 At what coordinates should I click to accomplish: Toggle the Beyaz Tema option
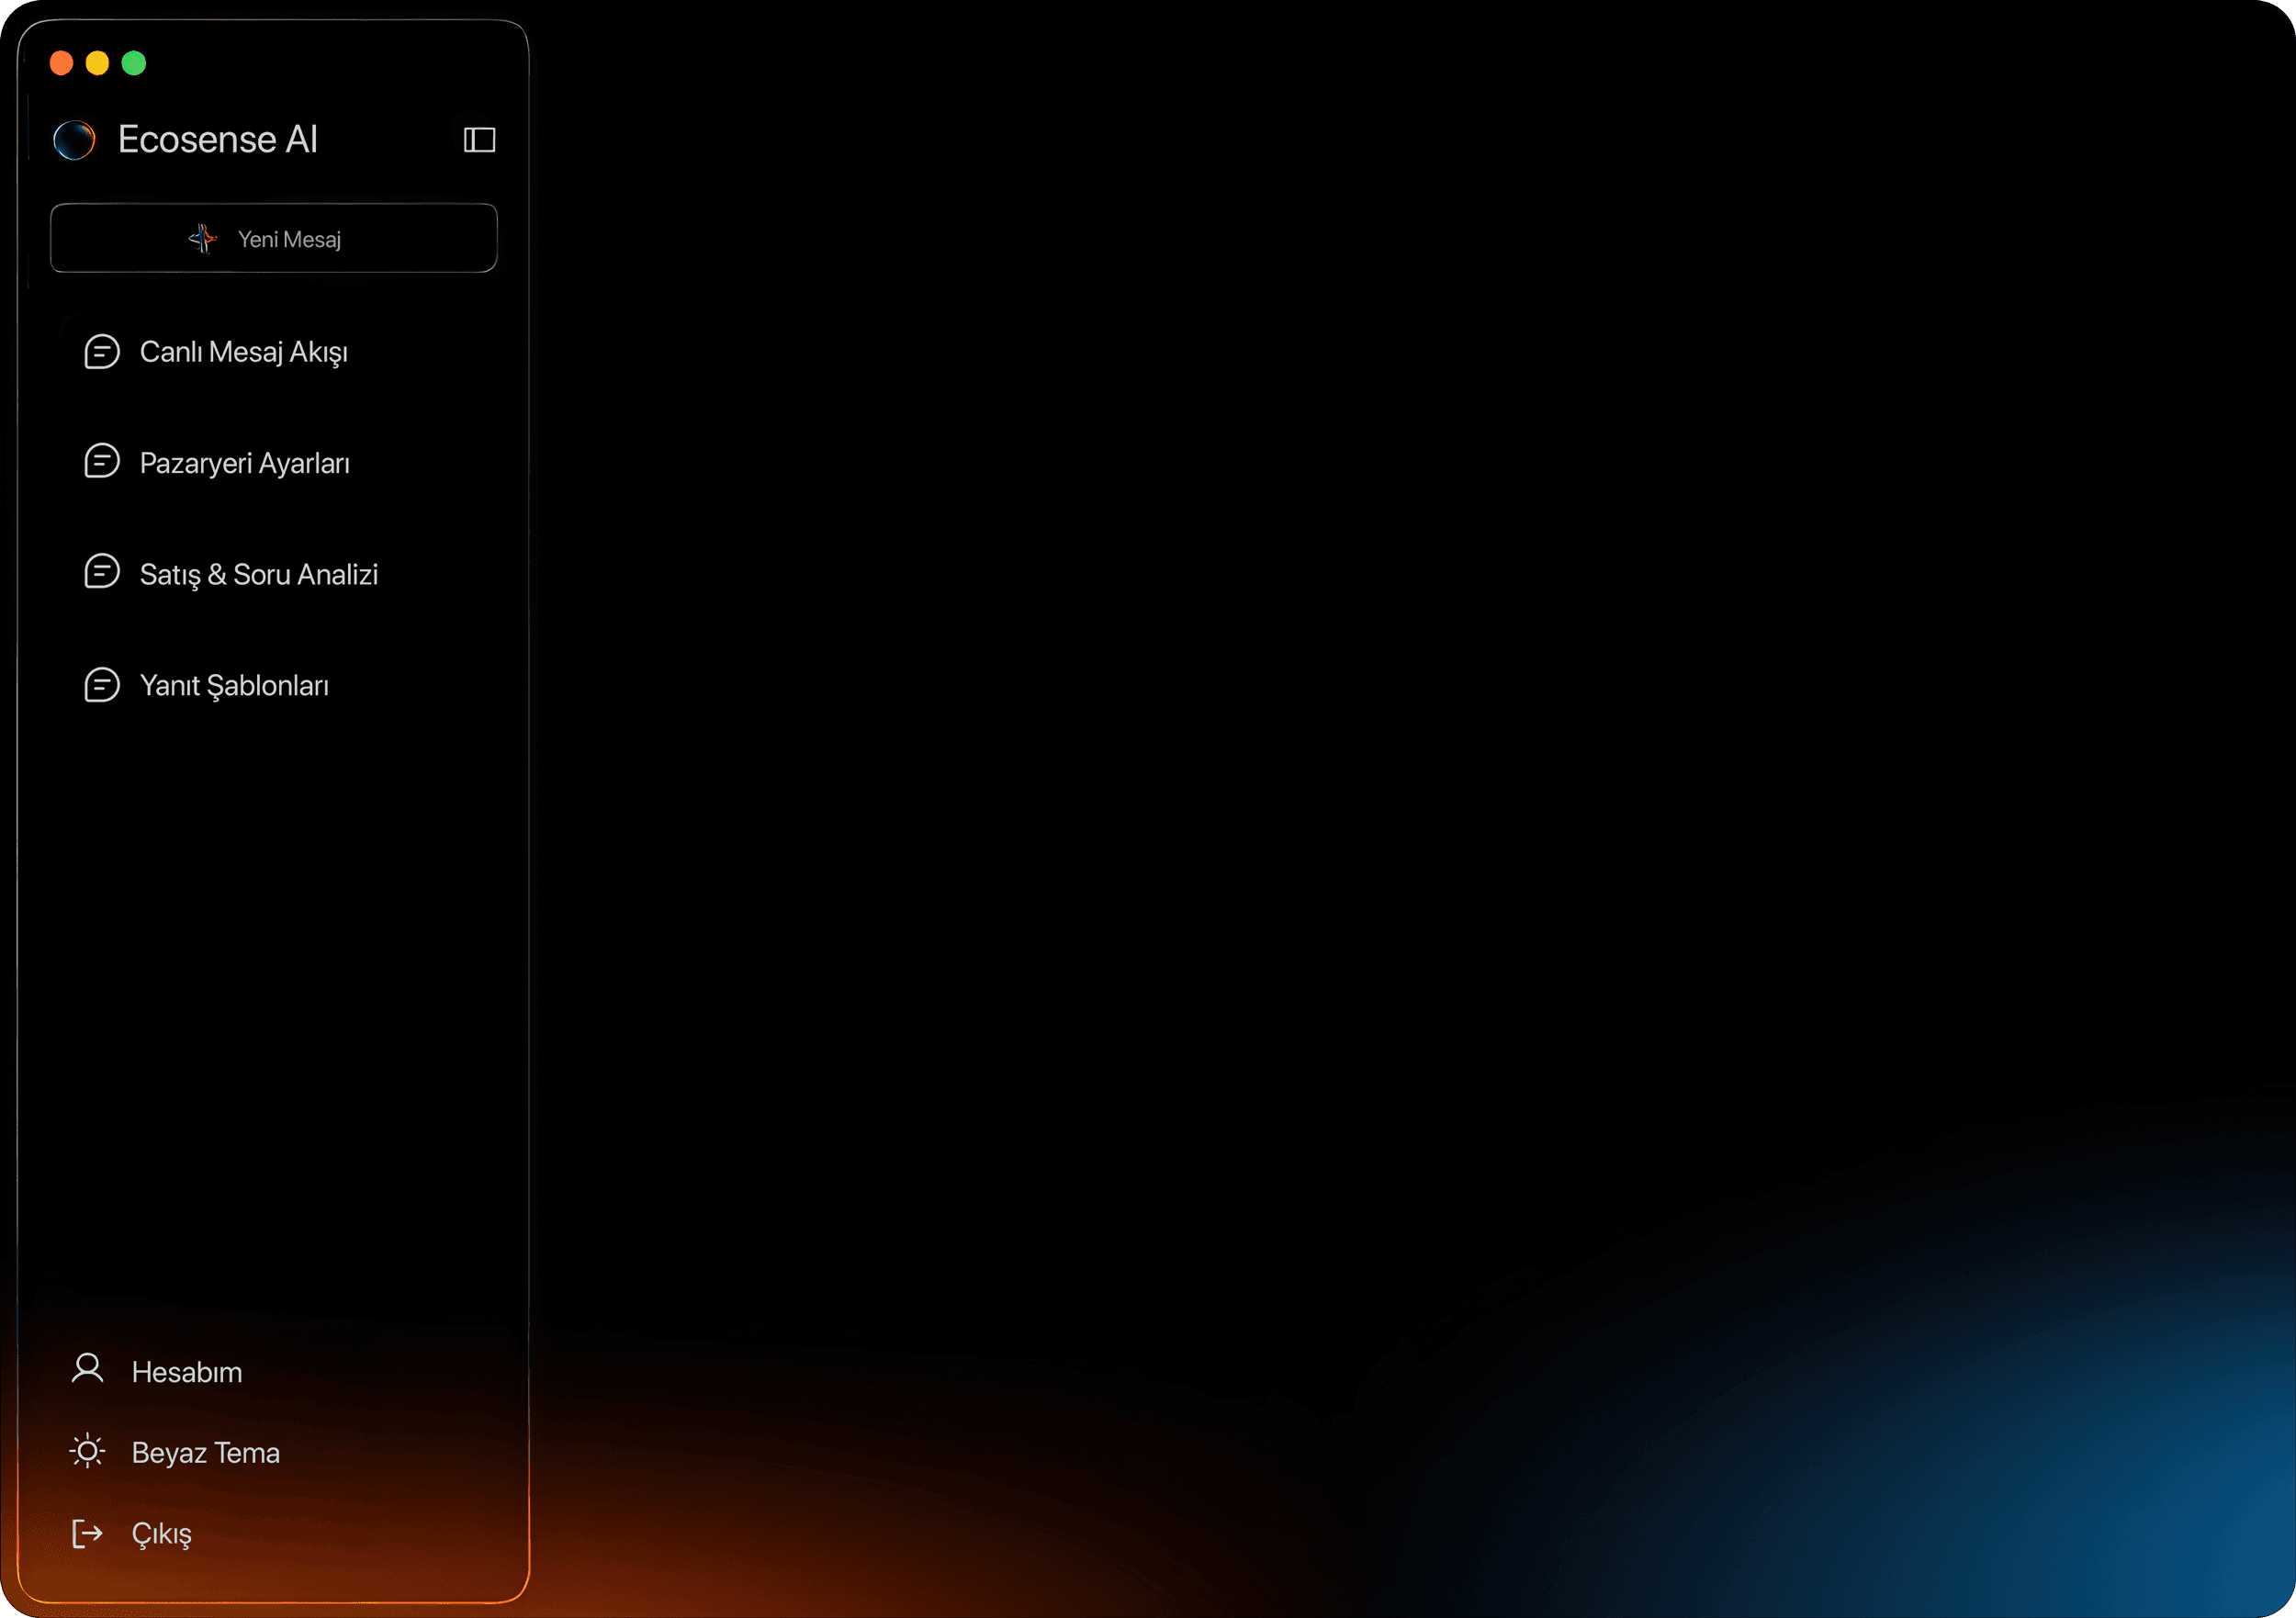[x=205, y=1453]
